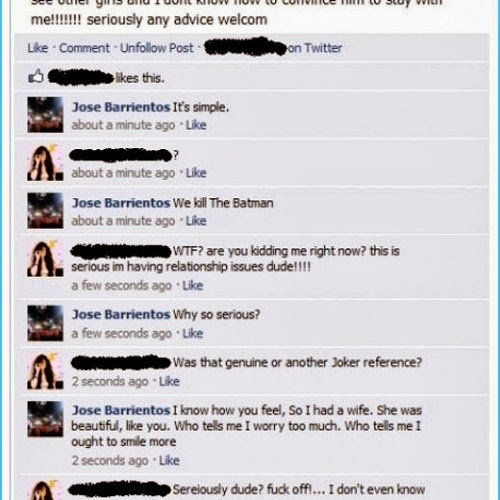Like the "Joker reference?" comment
This screenshot has height=500, width=500.
pos(169,381)
